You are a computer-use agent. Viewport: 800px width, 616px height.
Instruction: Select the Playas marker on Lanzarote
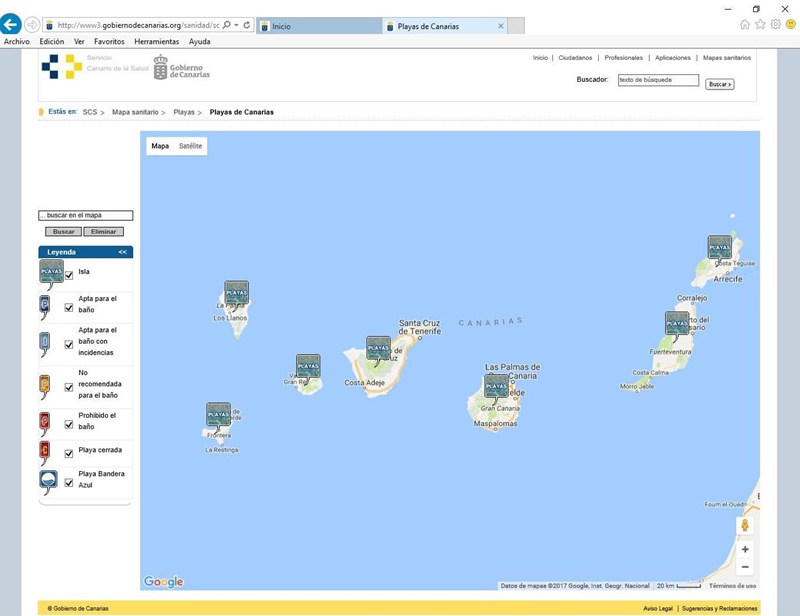point(719,246)
